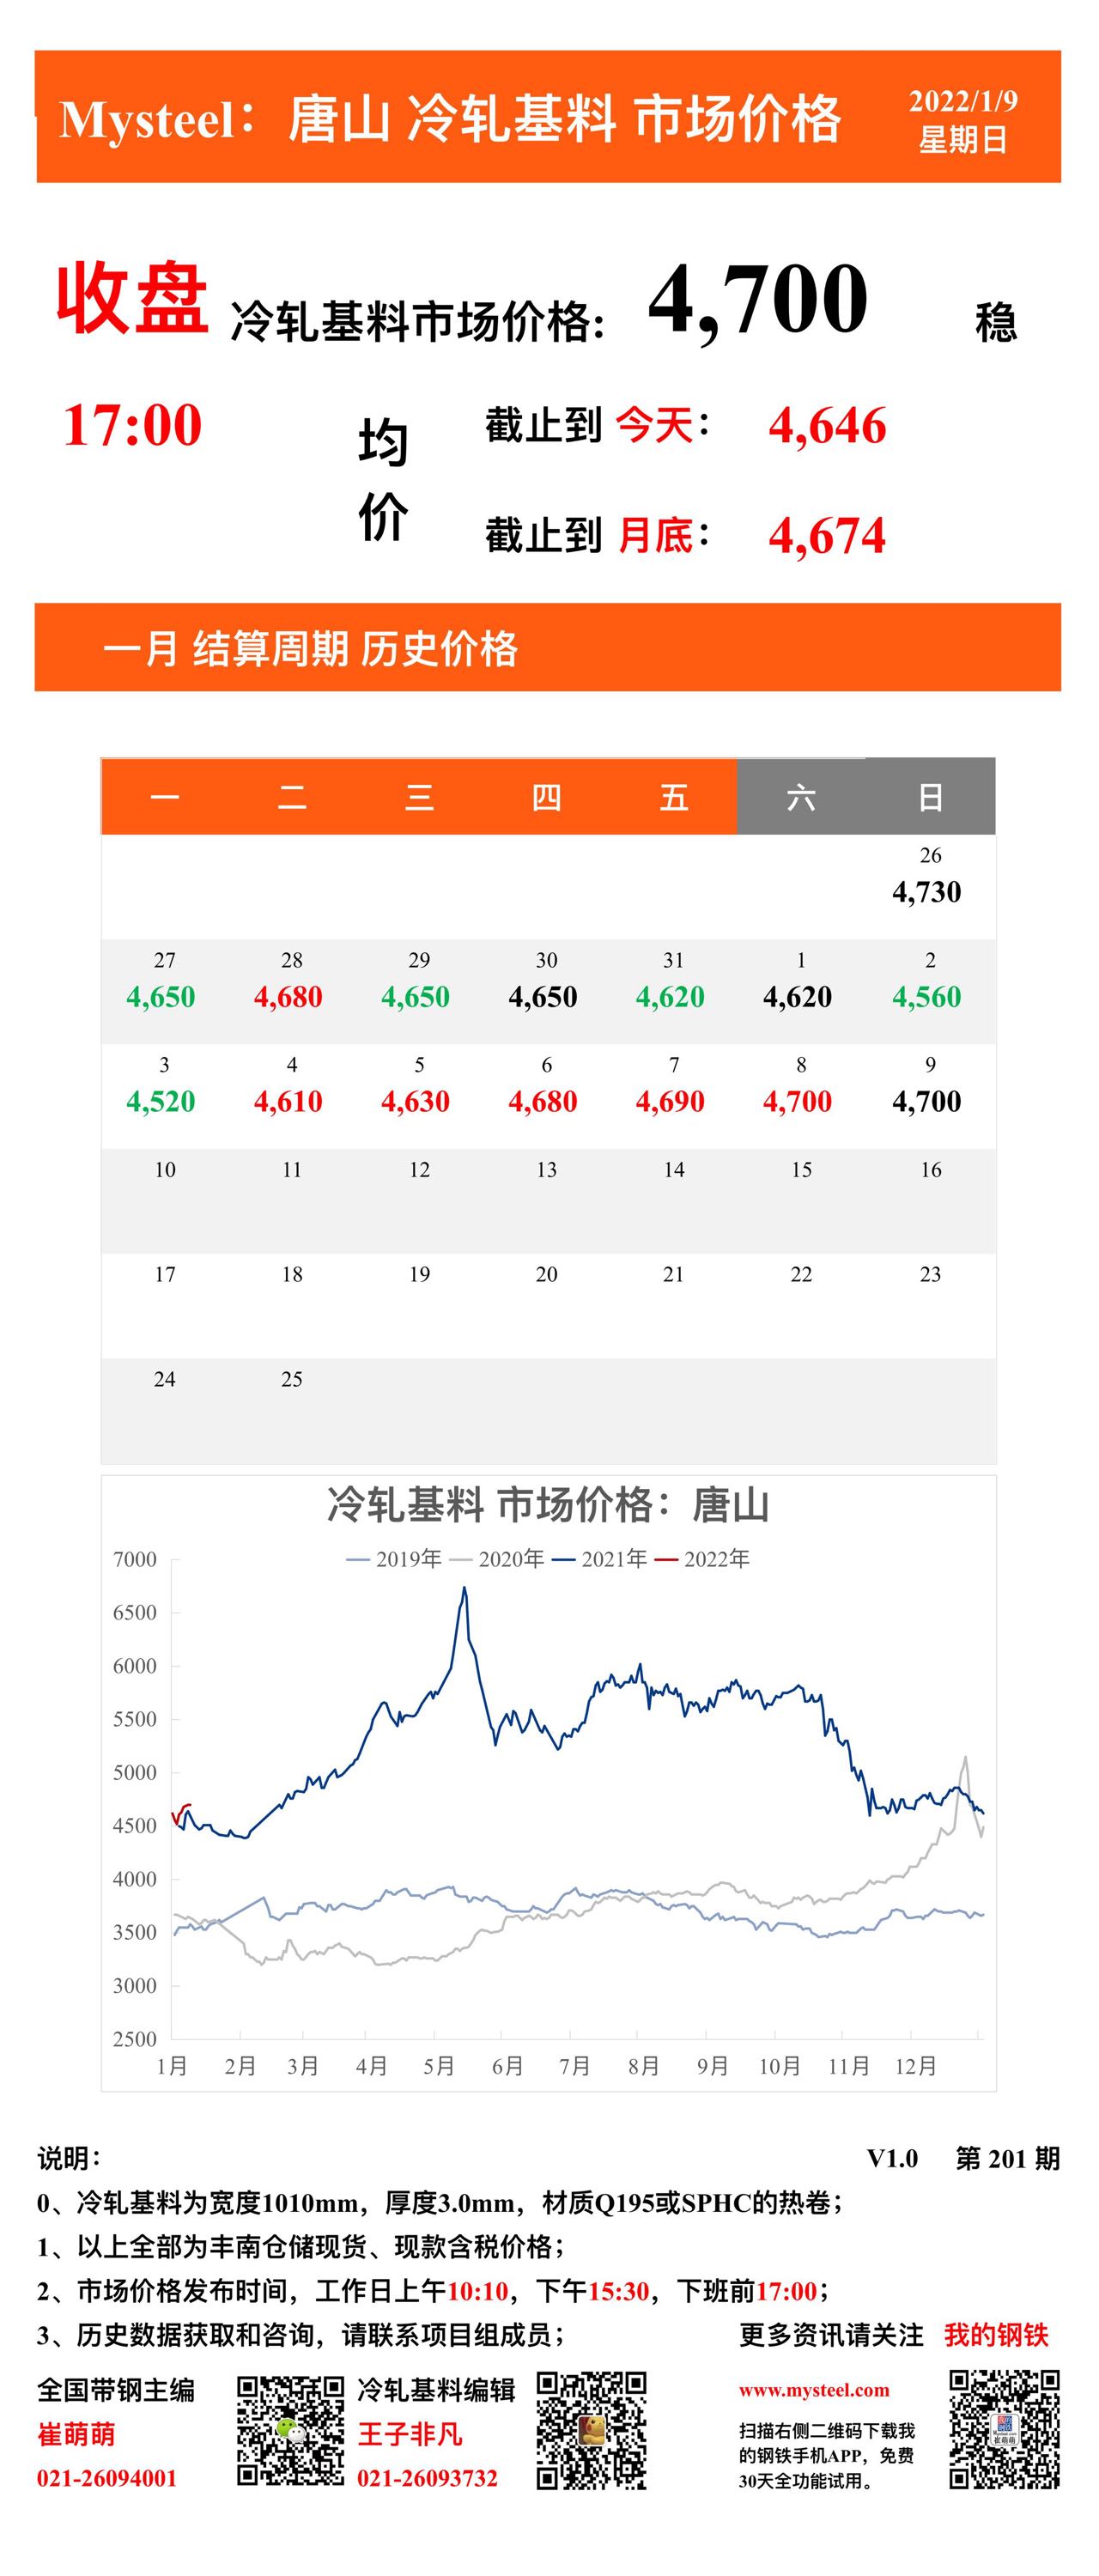This screenshot has height=2576, width=1099.
Task: Click the peak of the 2021 price line
Action: (x=464, y=1589)
